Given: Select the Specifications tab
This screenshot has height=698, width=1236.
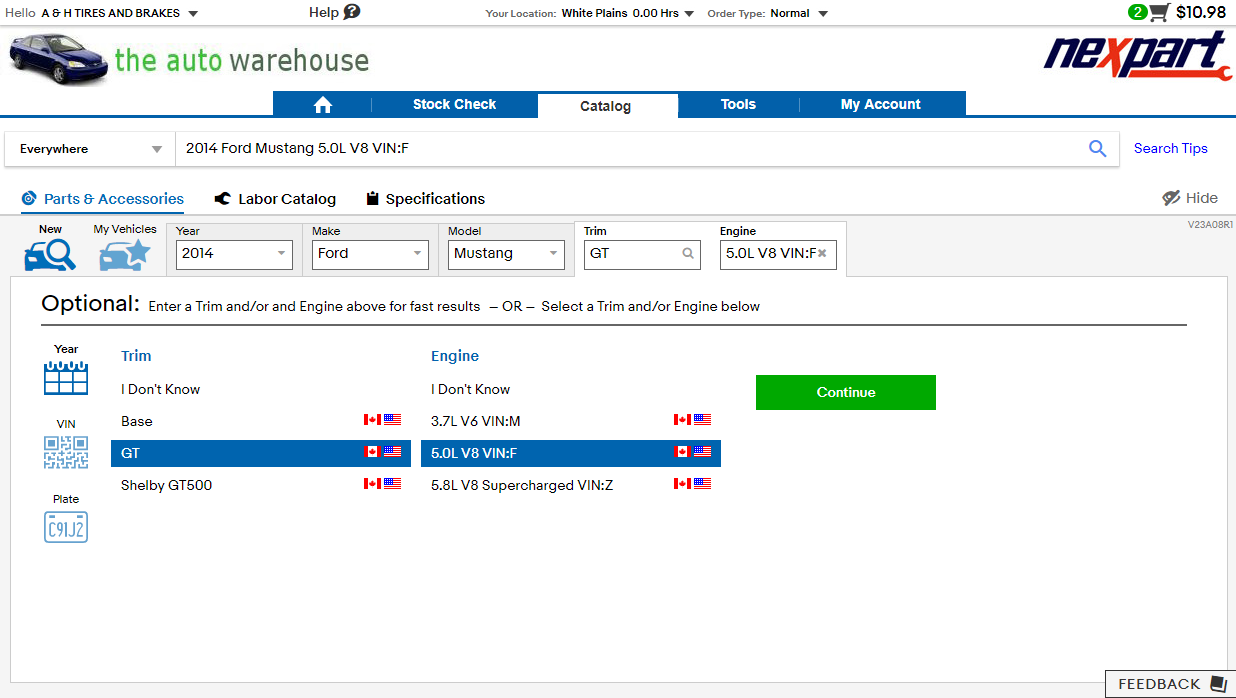Looking at the screenshot, I should 425,199.
